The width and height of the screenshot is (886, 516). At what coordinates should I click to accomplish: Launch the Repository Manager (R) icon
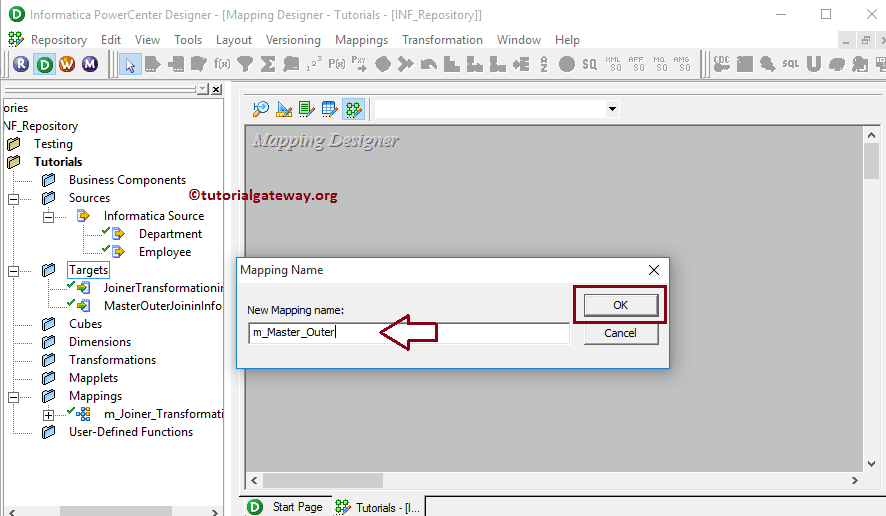tap(21, 64)
